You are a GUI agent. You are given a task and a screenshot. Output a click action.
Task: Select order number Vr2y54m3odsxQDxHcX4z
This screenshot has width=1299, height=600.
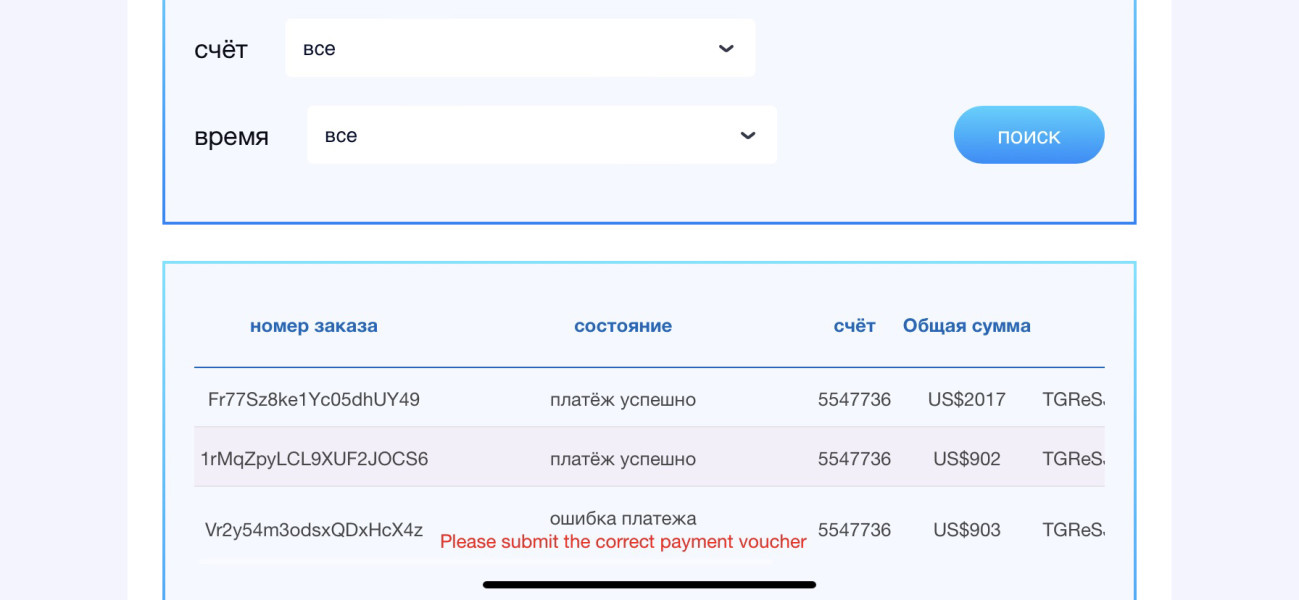click(314, 530)
